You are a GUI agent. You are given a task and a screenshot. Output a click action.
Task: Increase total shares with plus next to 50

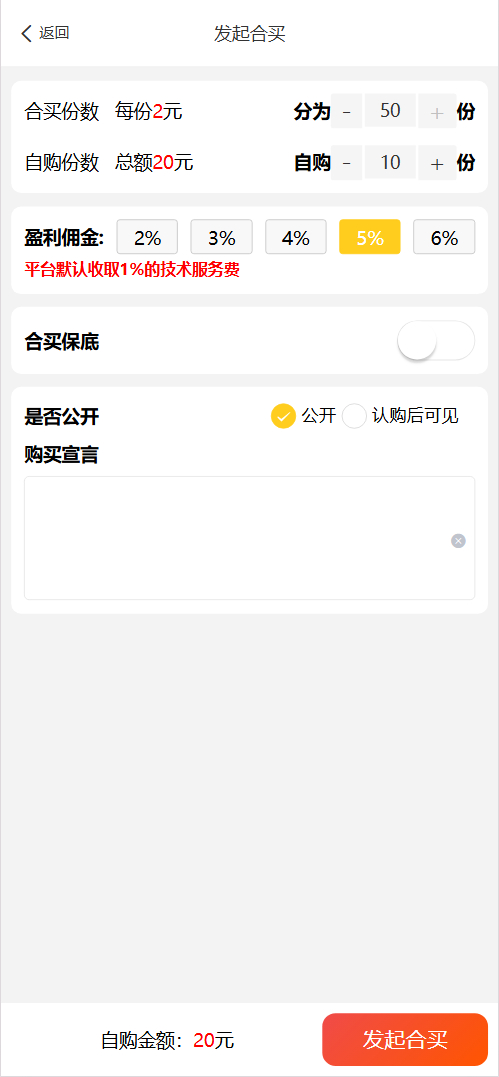437,111
